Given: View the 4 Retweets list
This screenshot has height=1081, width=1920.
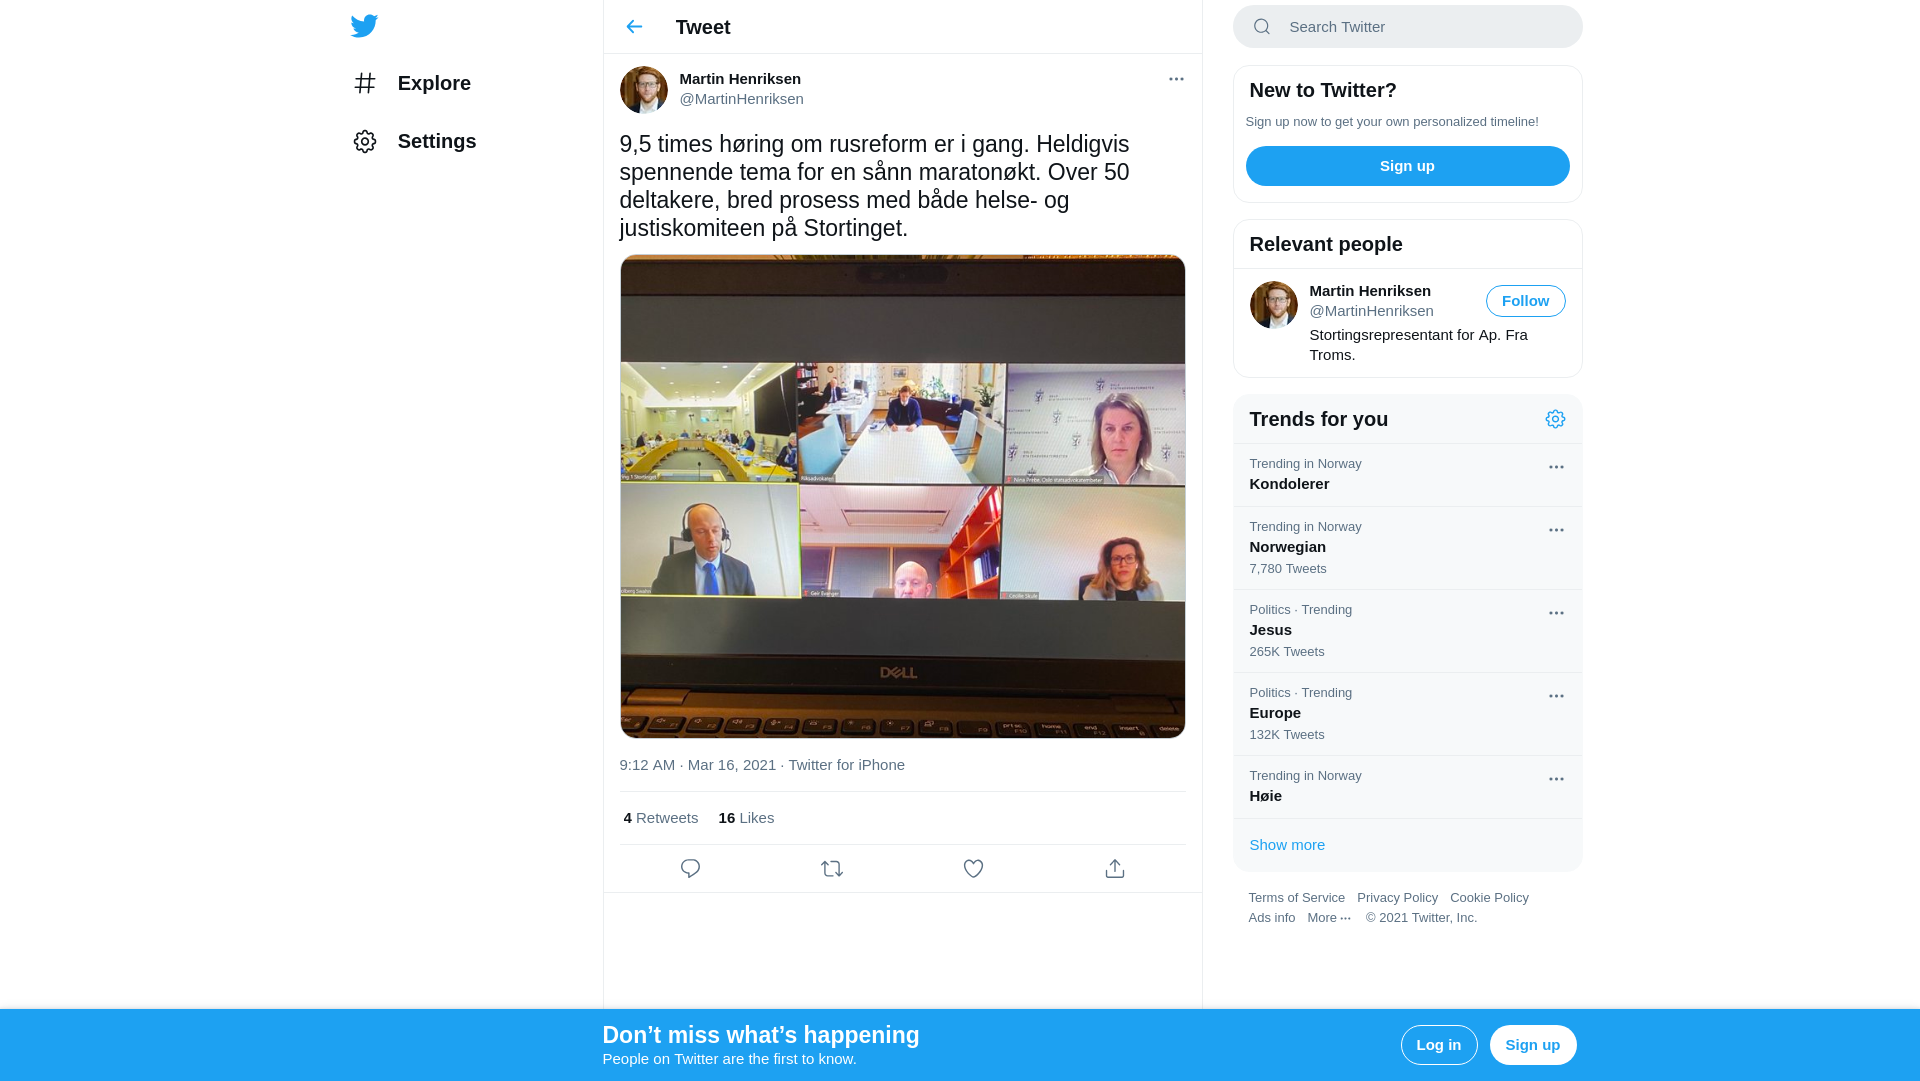Looking at the screenshot, I should coord(660,818).
